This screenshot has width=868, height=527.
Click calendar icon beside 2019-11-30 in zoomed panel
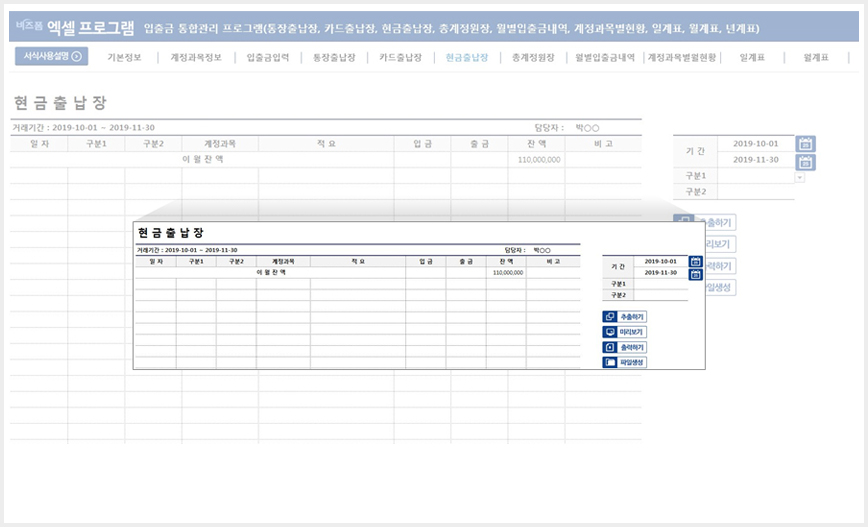pos(695,275)
